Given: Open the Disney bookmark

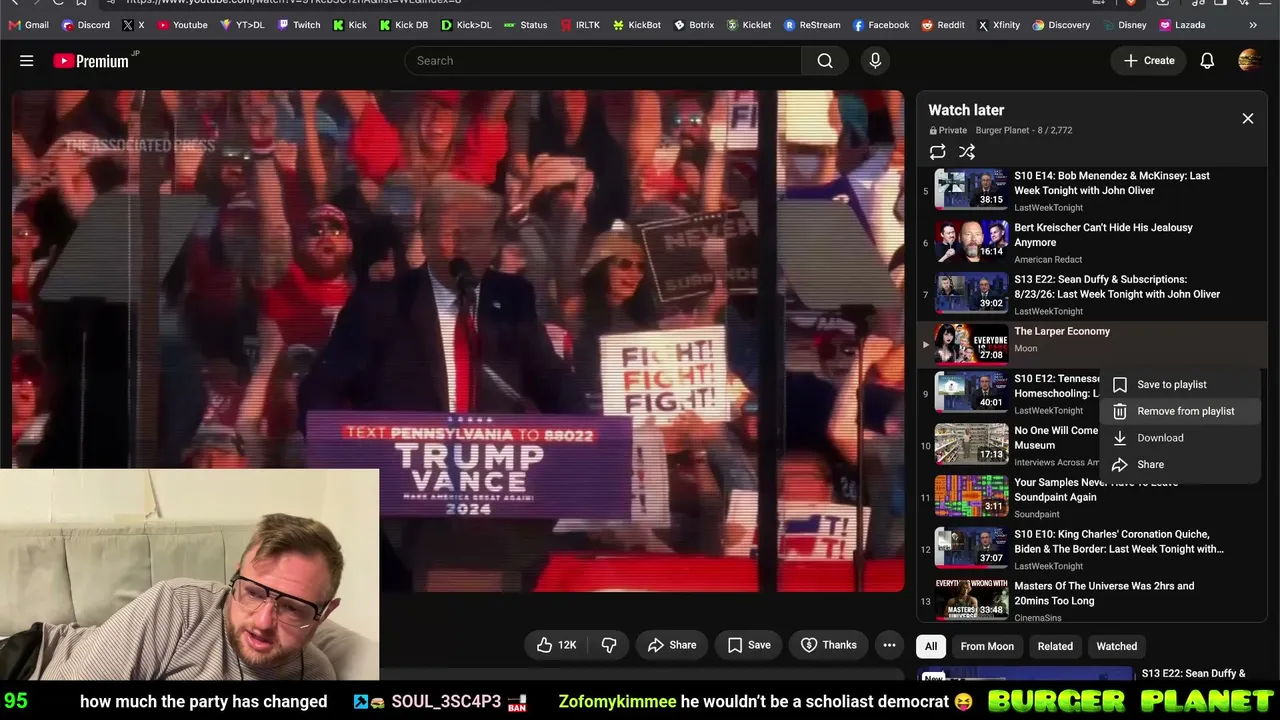Looking at the screenshot, I should tap(1124, 25).
